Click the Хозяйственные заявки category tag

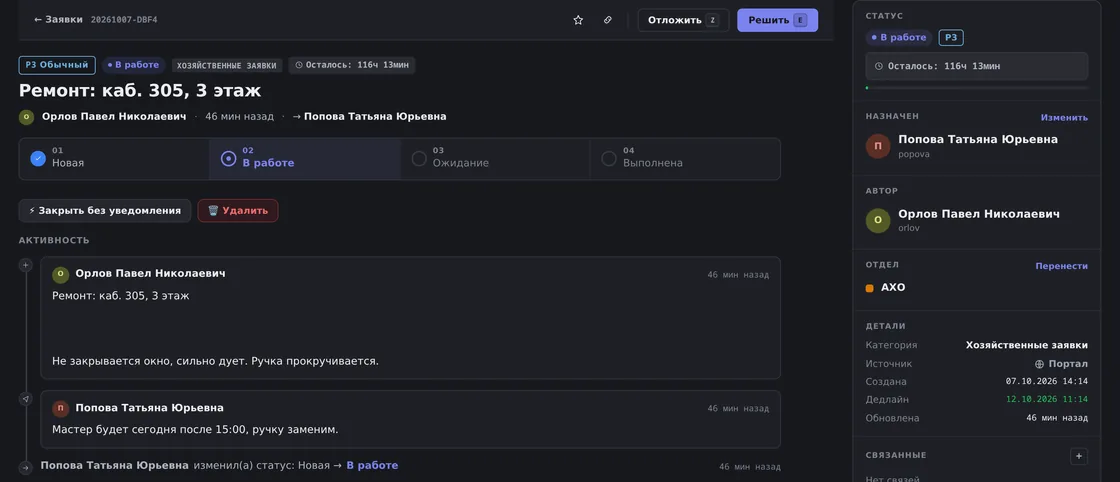[x=227, y=65]
